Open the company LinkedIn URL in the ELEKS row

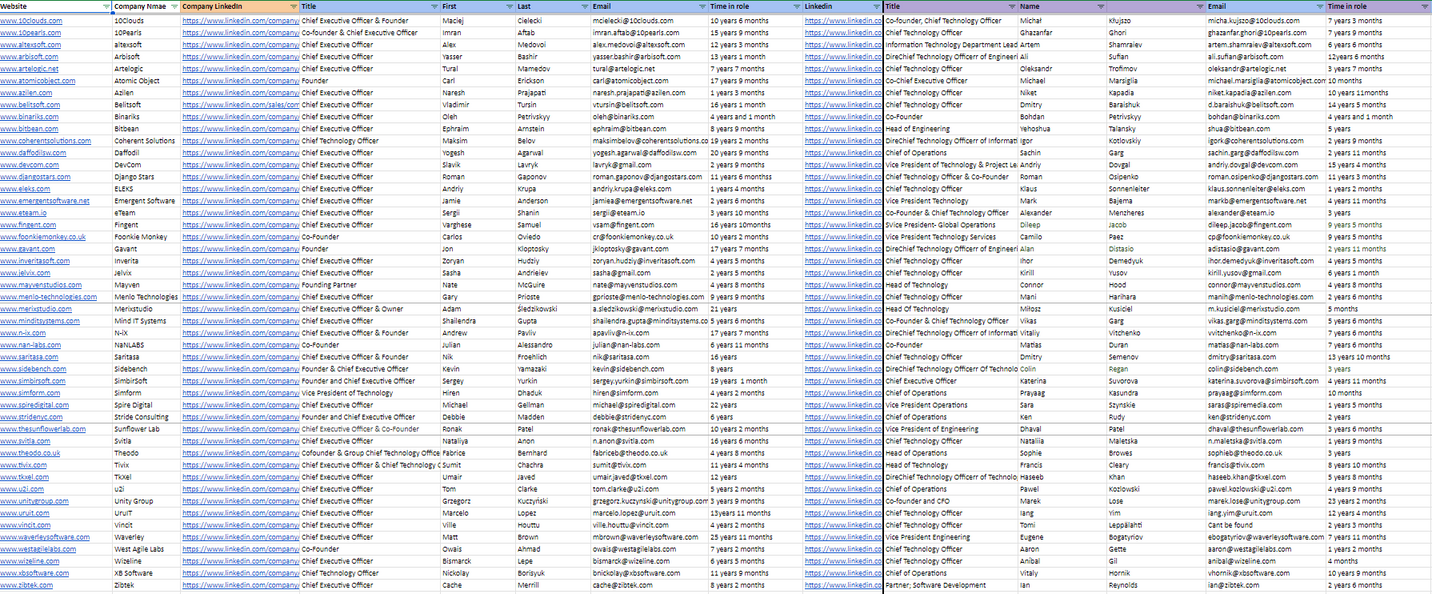[x=241, y=189]
